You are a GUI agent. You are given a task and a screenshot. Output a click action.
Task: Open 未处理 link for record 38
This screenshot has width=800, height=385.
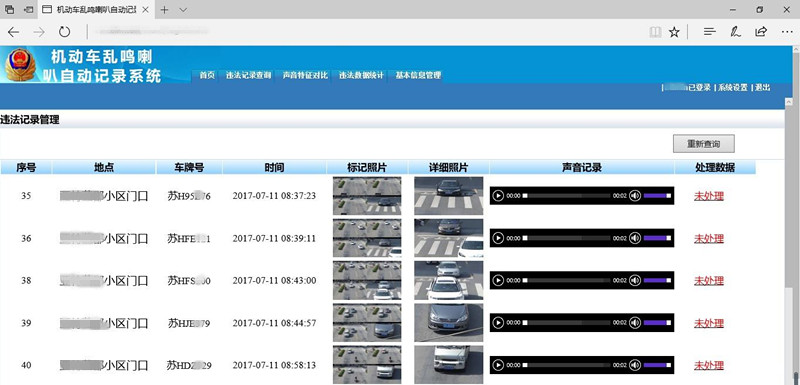tap(709, 280)
